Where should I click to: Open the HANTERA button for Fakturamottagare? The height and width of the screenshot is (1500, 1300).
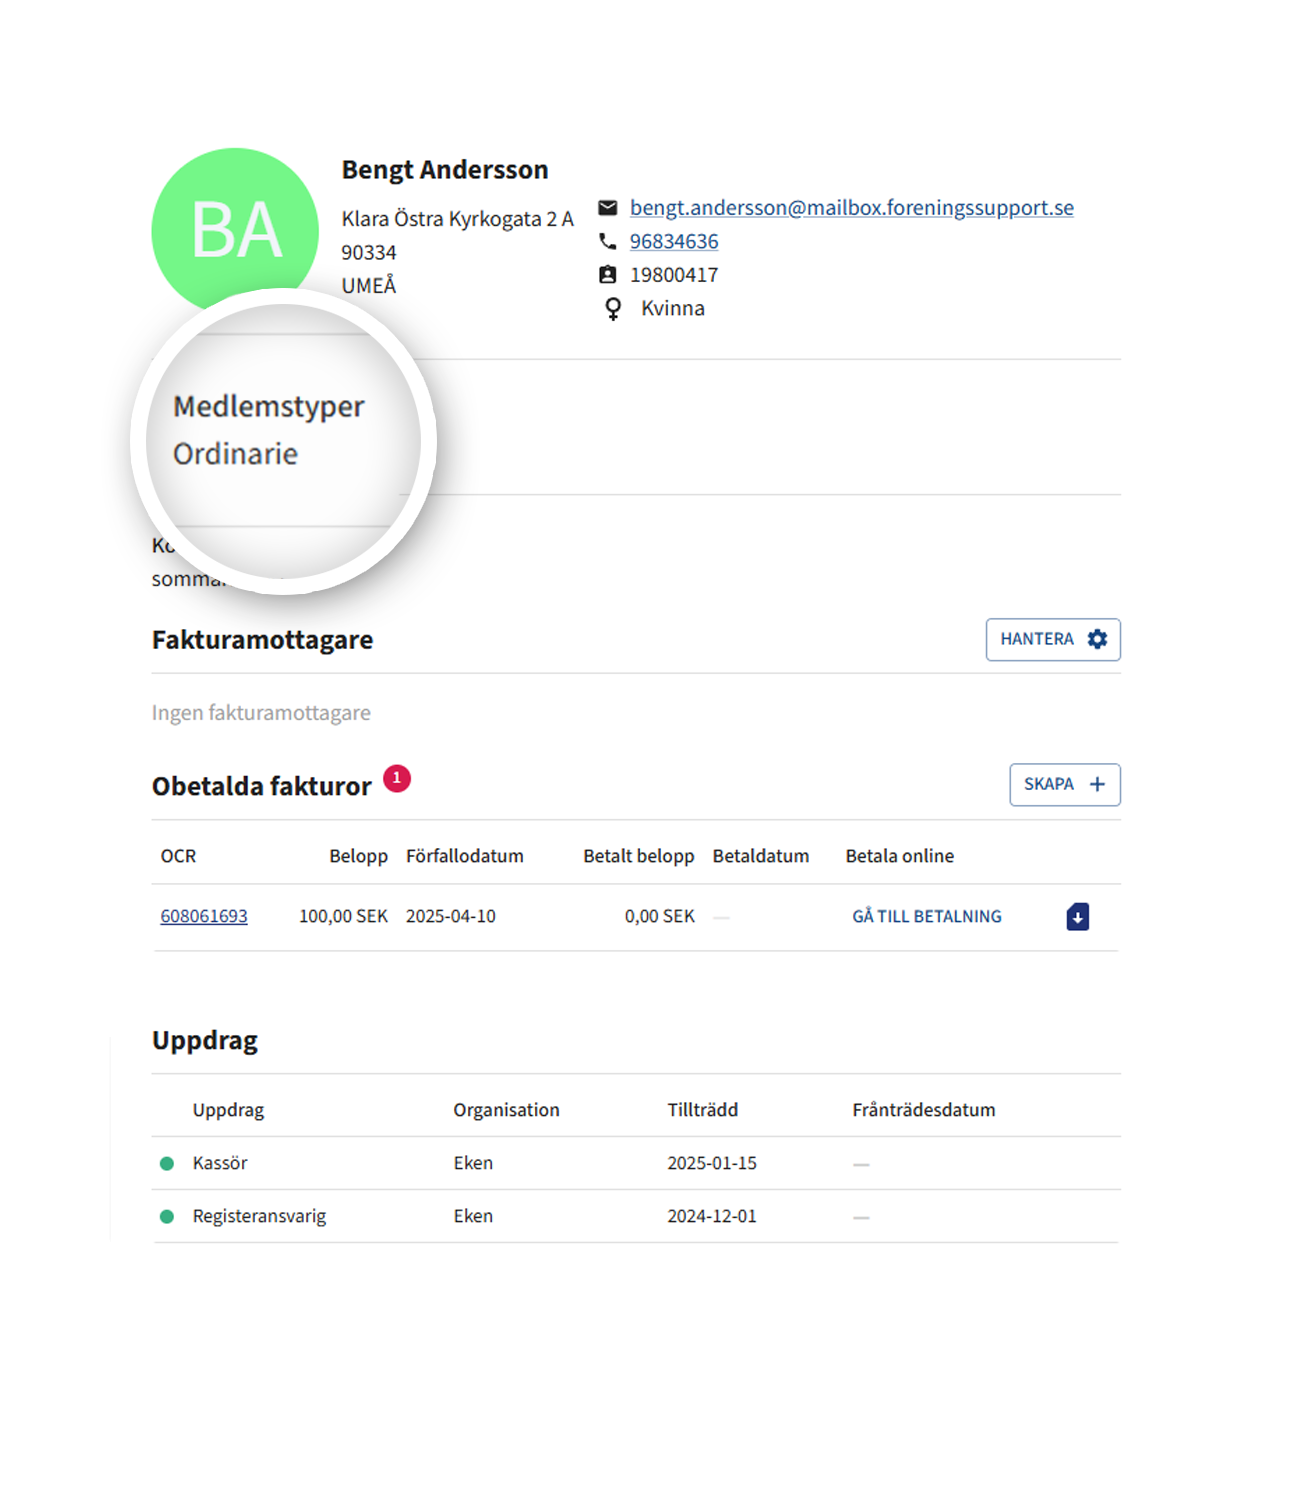coord(1052,640)
